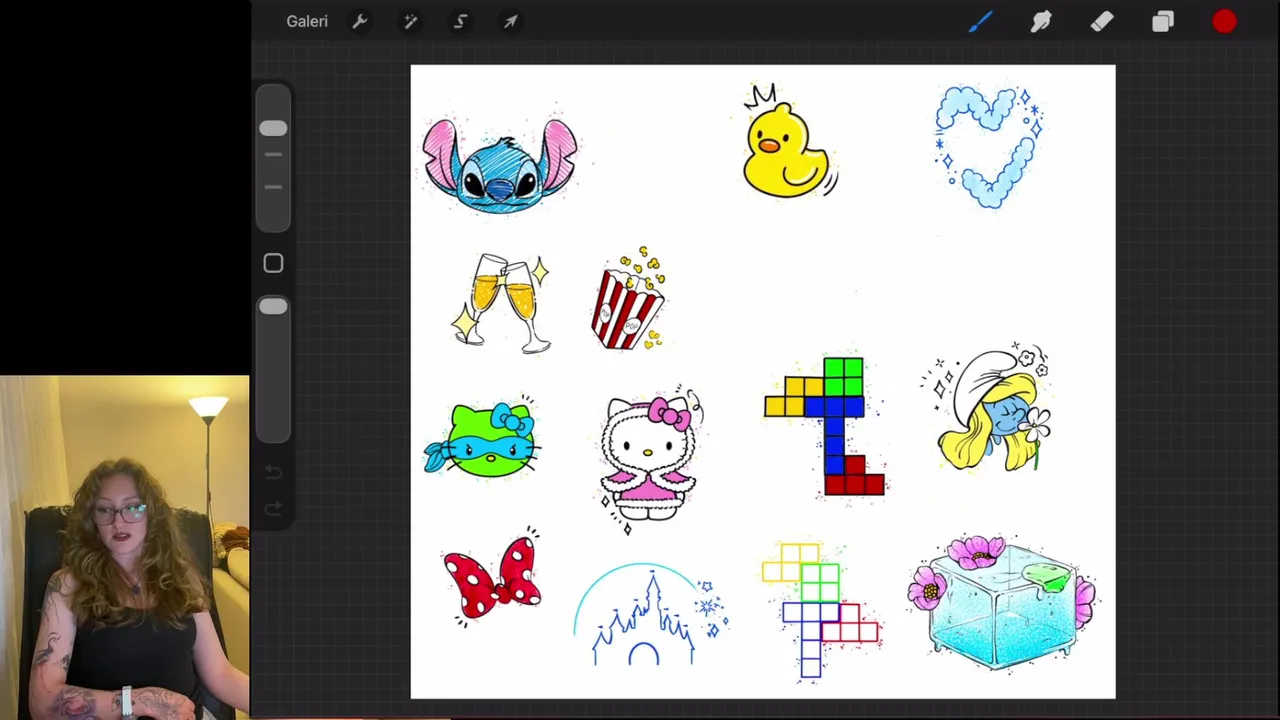Tap the square Modify button in sidebar
This screenshot has height=720, width=1280.
[x=273, y=263]
